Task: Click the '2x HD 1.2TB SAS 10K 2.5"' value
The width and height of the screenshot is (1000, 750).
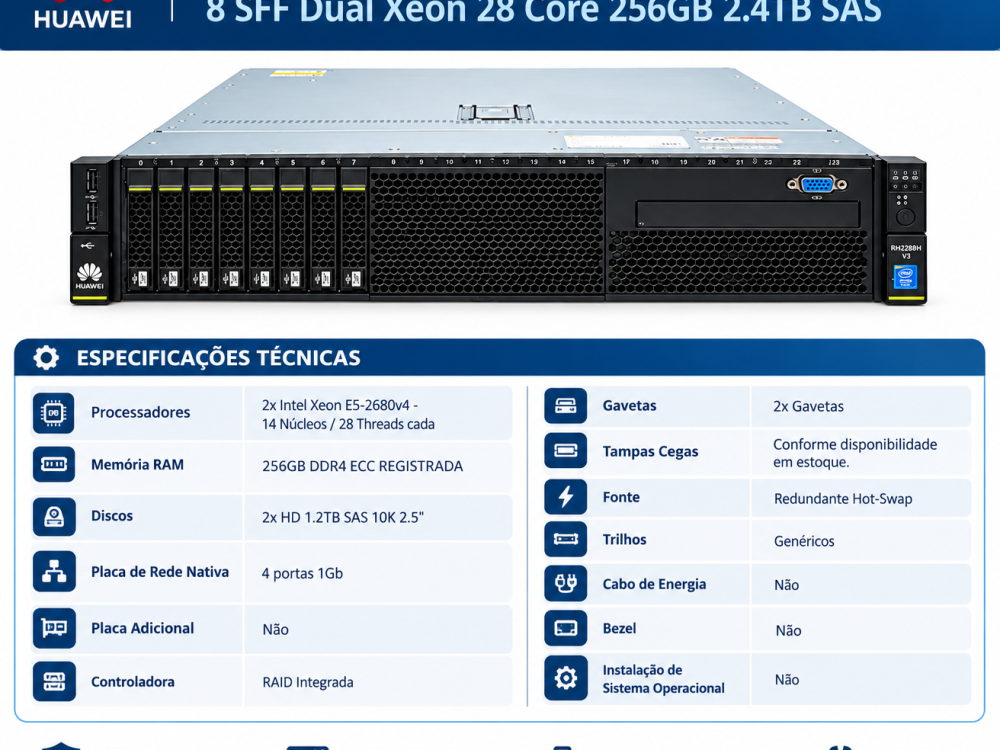Action: click(343, 517)
